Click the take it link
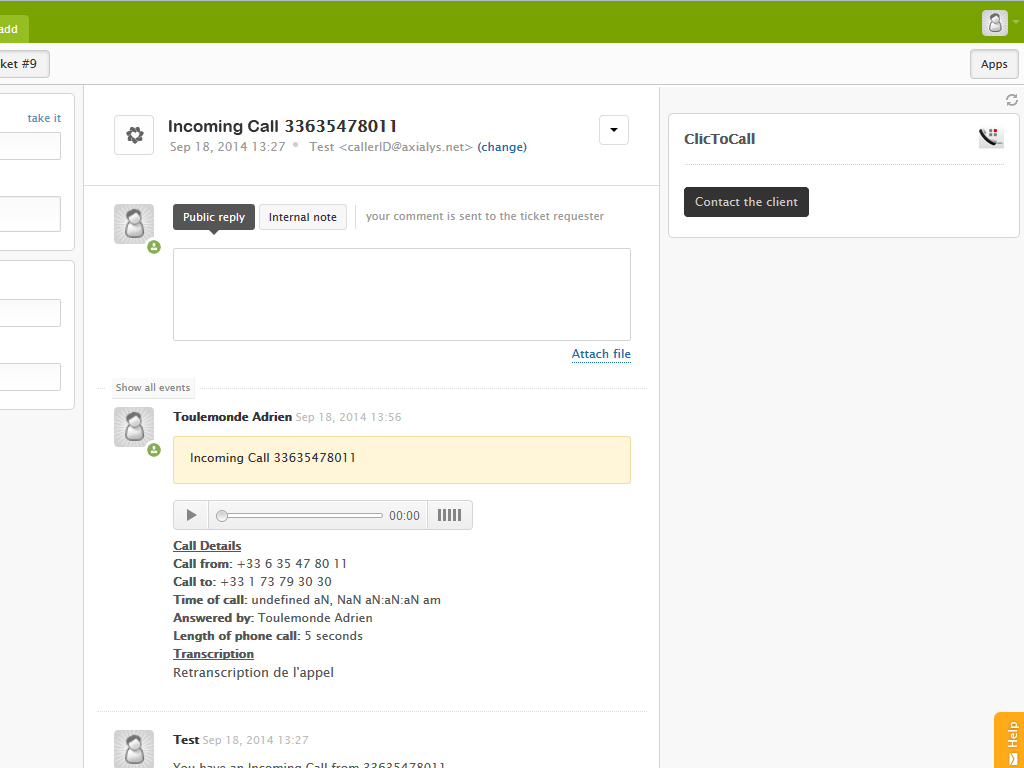The height and width of the screenshot is (768, 1024). pyautogui.click(x=44, y=118)
